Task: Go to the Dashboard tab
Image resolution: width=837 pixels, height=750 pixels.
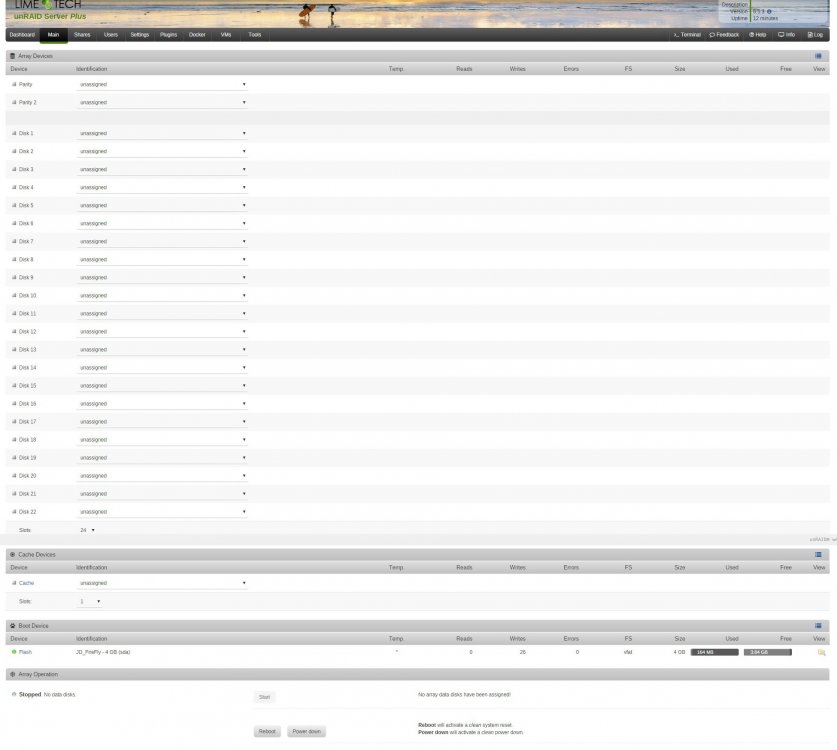Action: pyautogui.click(x=22, y=35)
